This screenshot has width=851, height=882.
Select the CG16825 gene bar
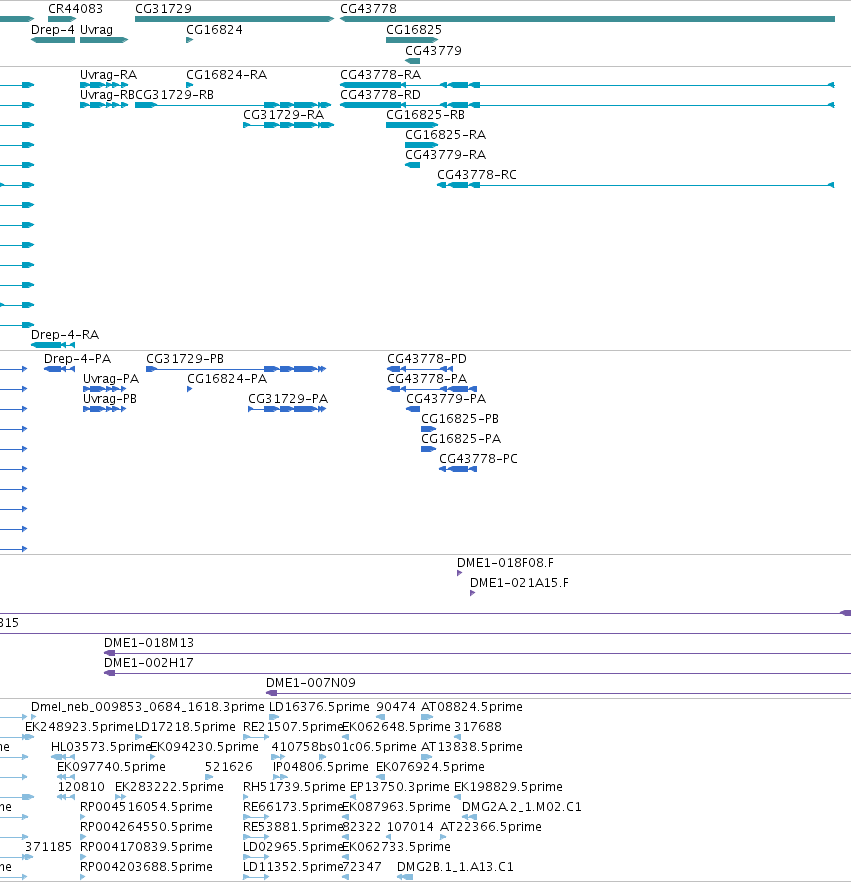pos(412,40)
